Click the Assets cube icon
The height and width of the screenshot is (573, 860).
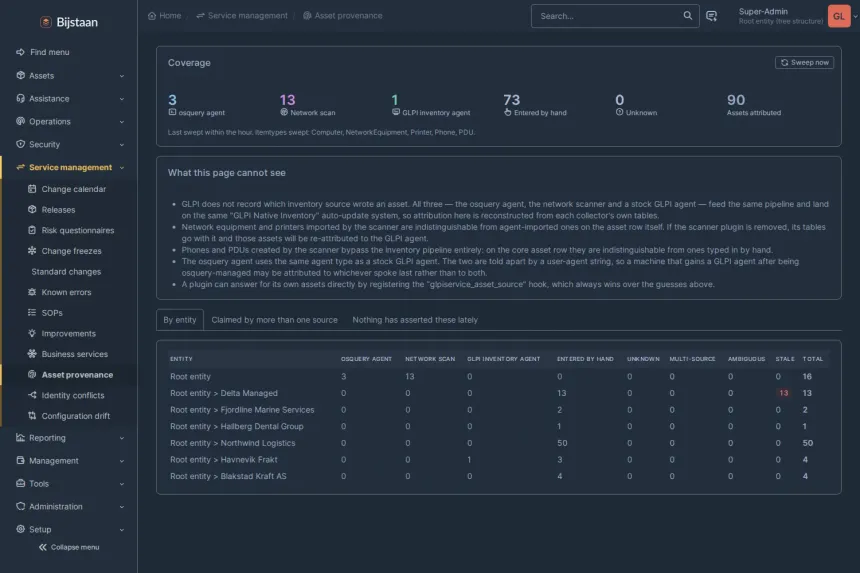(x=21, y=75)
